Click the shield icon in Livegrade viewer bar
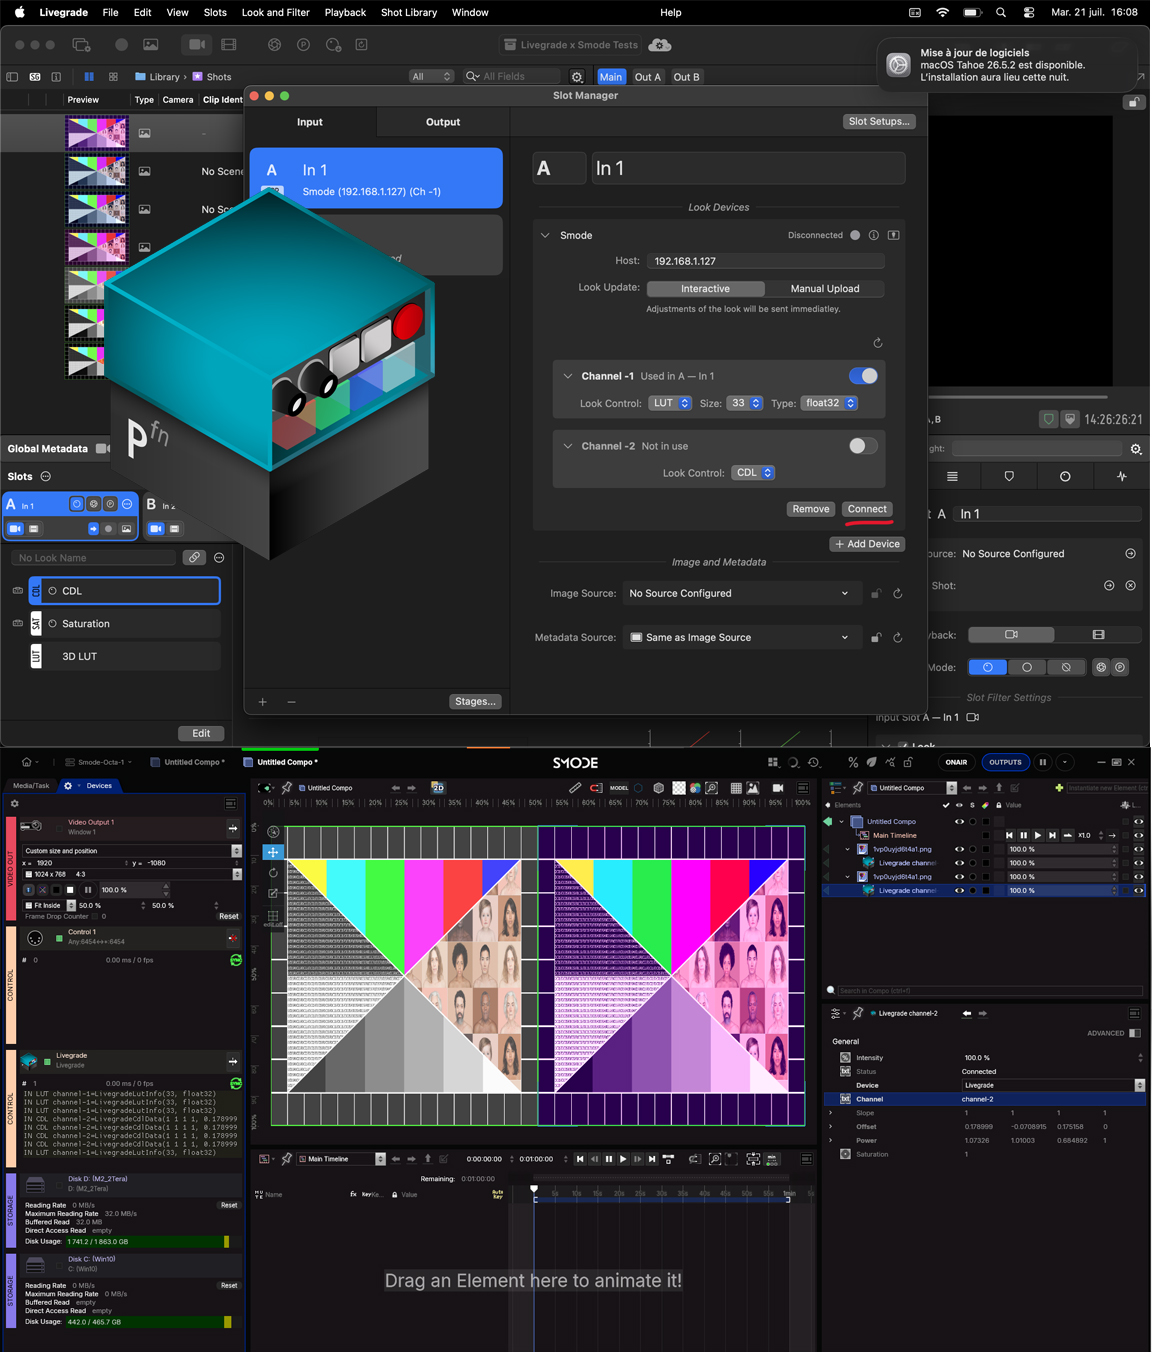The image size is (1152, 1352). tap(1048, 419)
